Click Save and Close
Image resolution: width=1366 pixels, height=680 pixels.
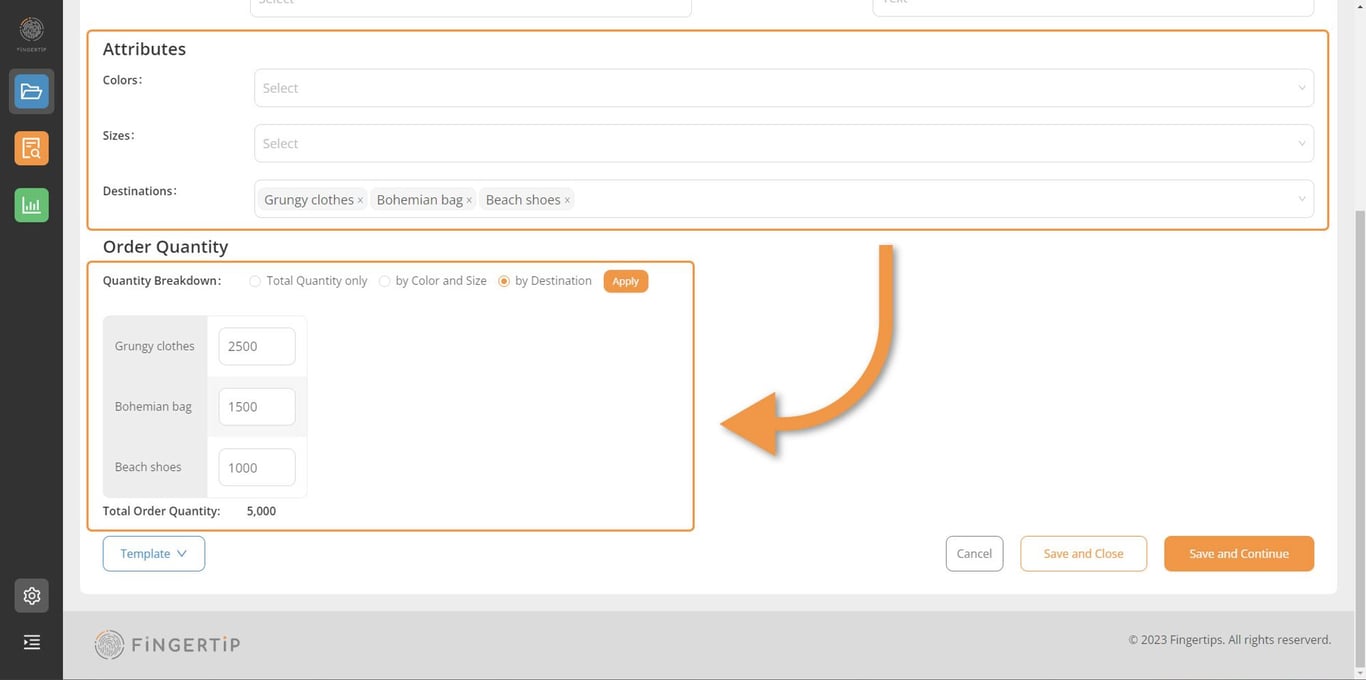tap(1083, 554)
